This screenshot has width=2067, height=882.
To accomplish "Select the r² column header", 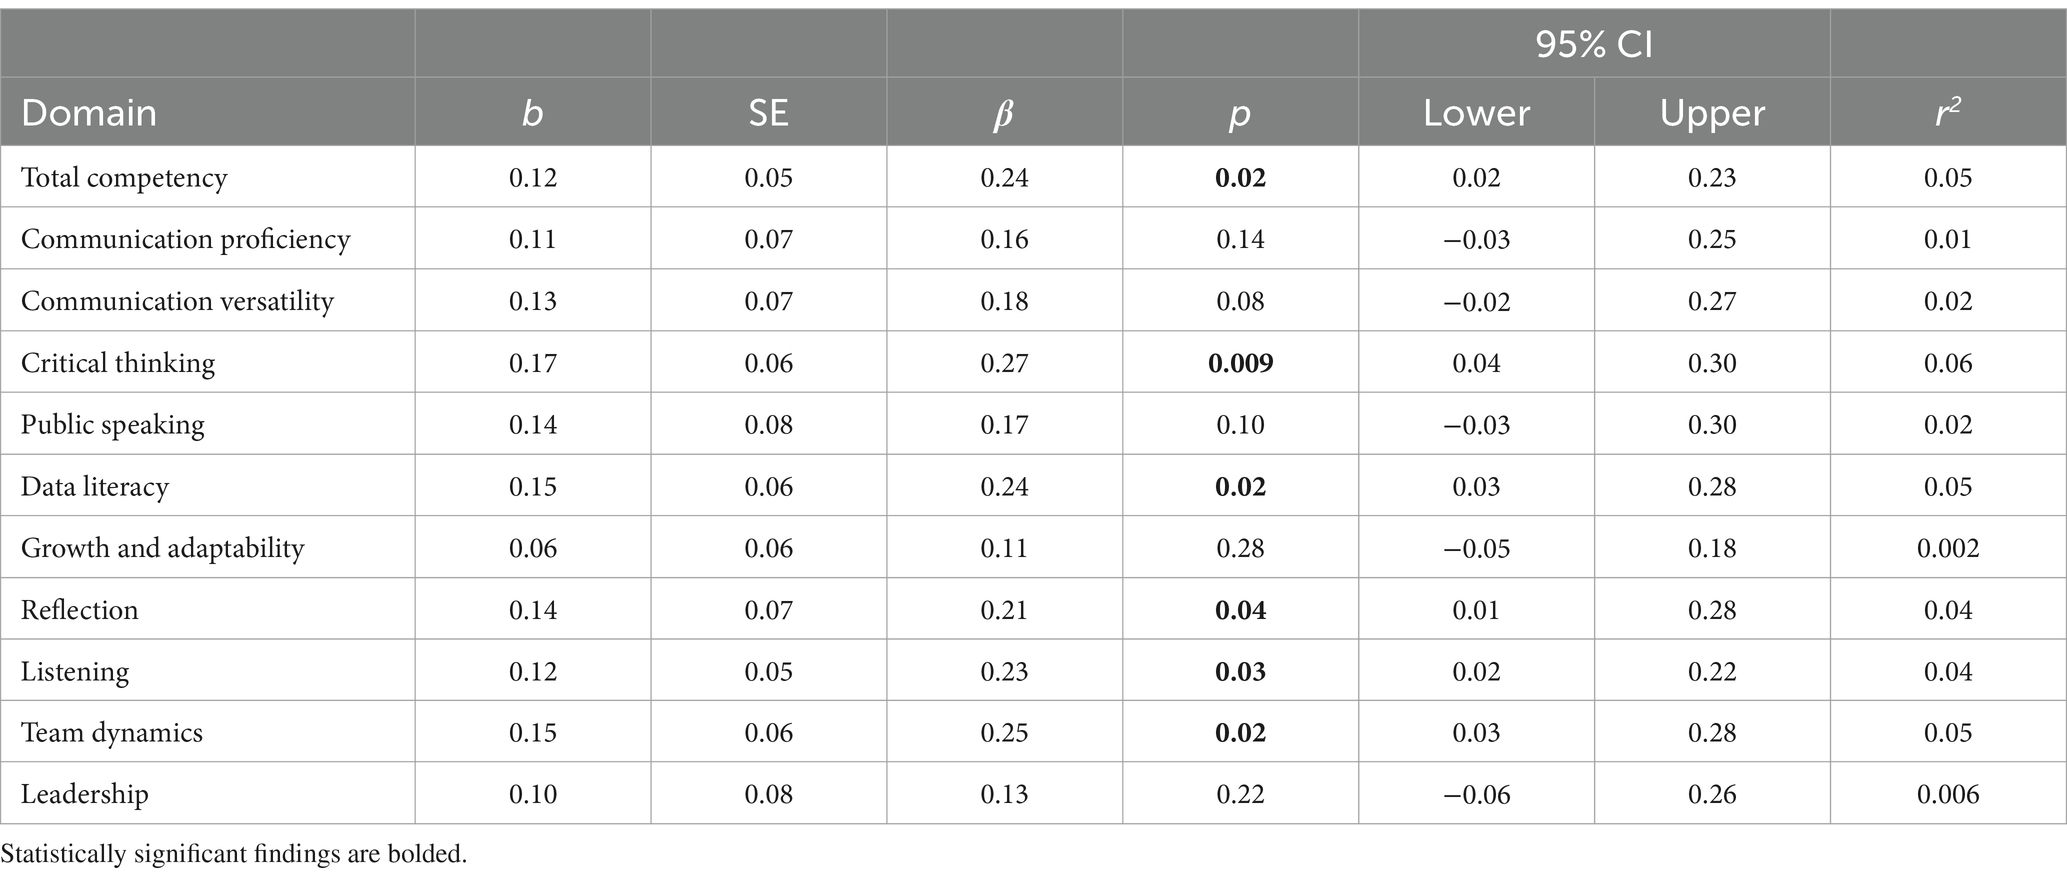I will click(x=1948, y=112).
